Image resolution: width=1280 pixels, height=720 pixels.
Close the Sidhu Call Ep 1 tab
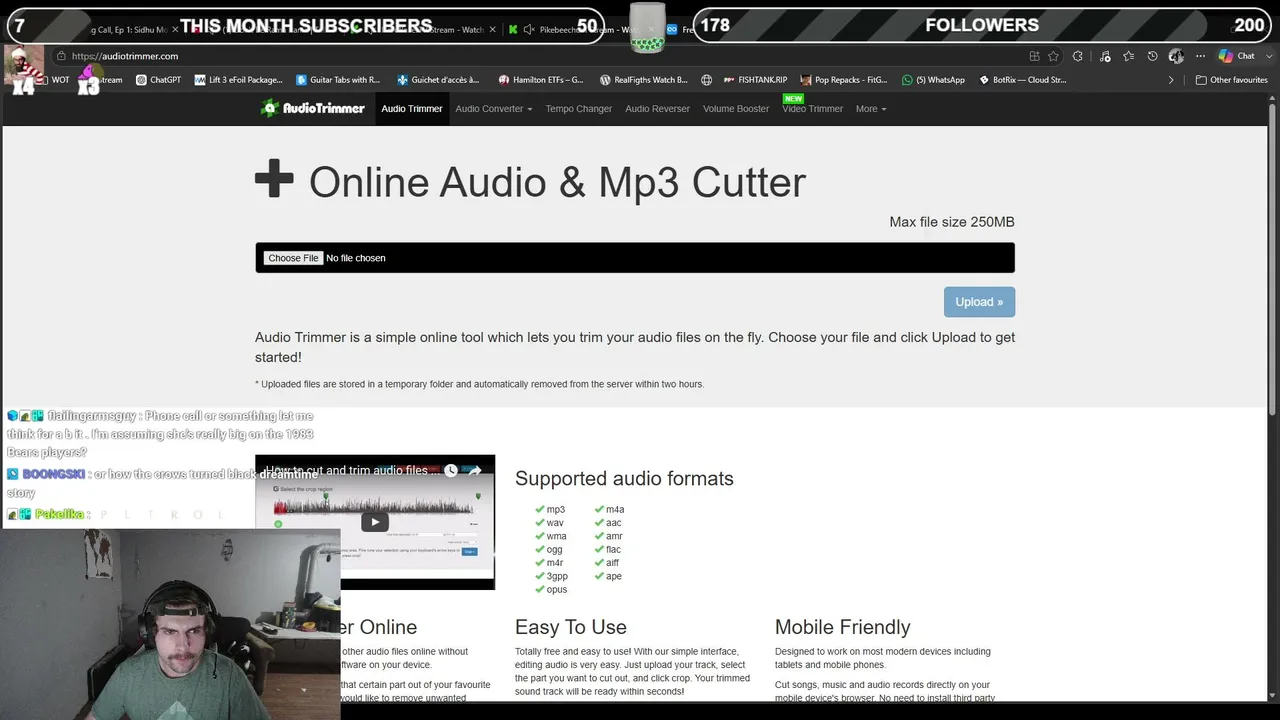point(175,29)
